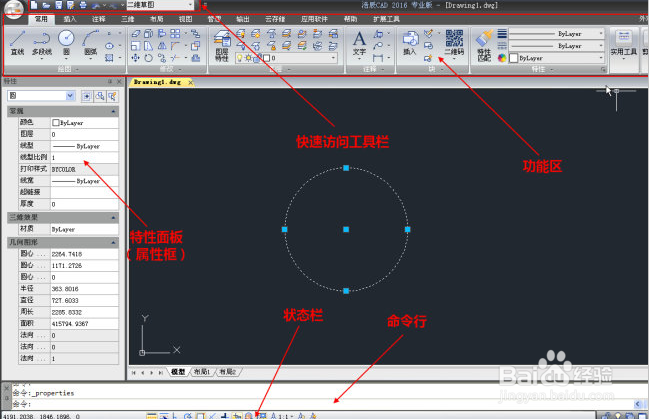Open the 二维草图 workspace dropdown
Viewport: 650px width, 419px height.
pyautogui.click(x=160, y=5)
